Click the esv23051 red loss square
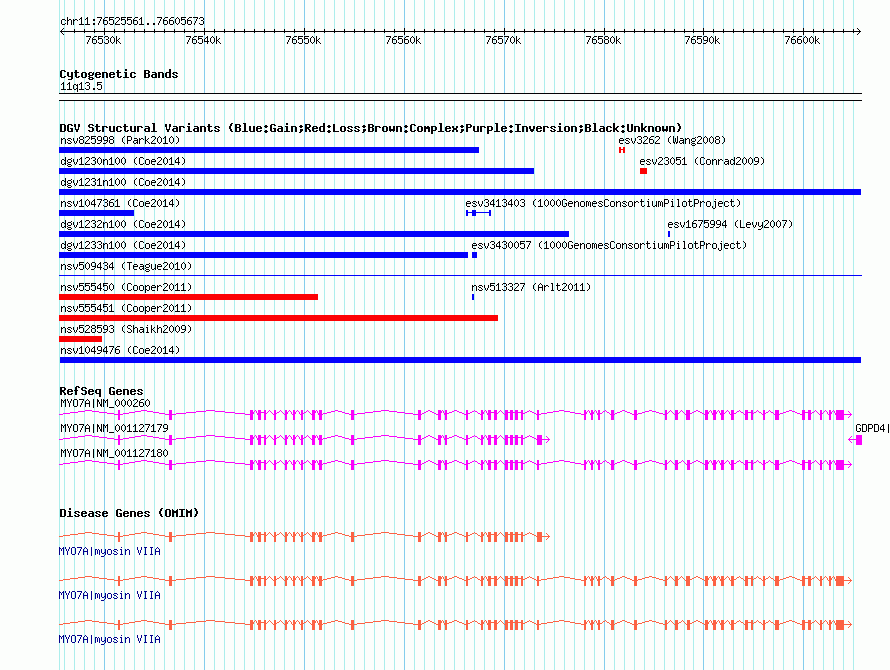890x670 pixels. pyautogui.click(x=643, y=171)
